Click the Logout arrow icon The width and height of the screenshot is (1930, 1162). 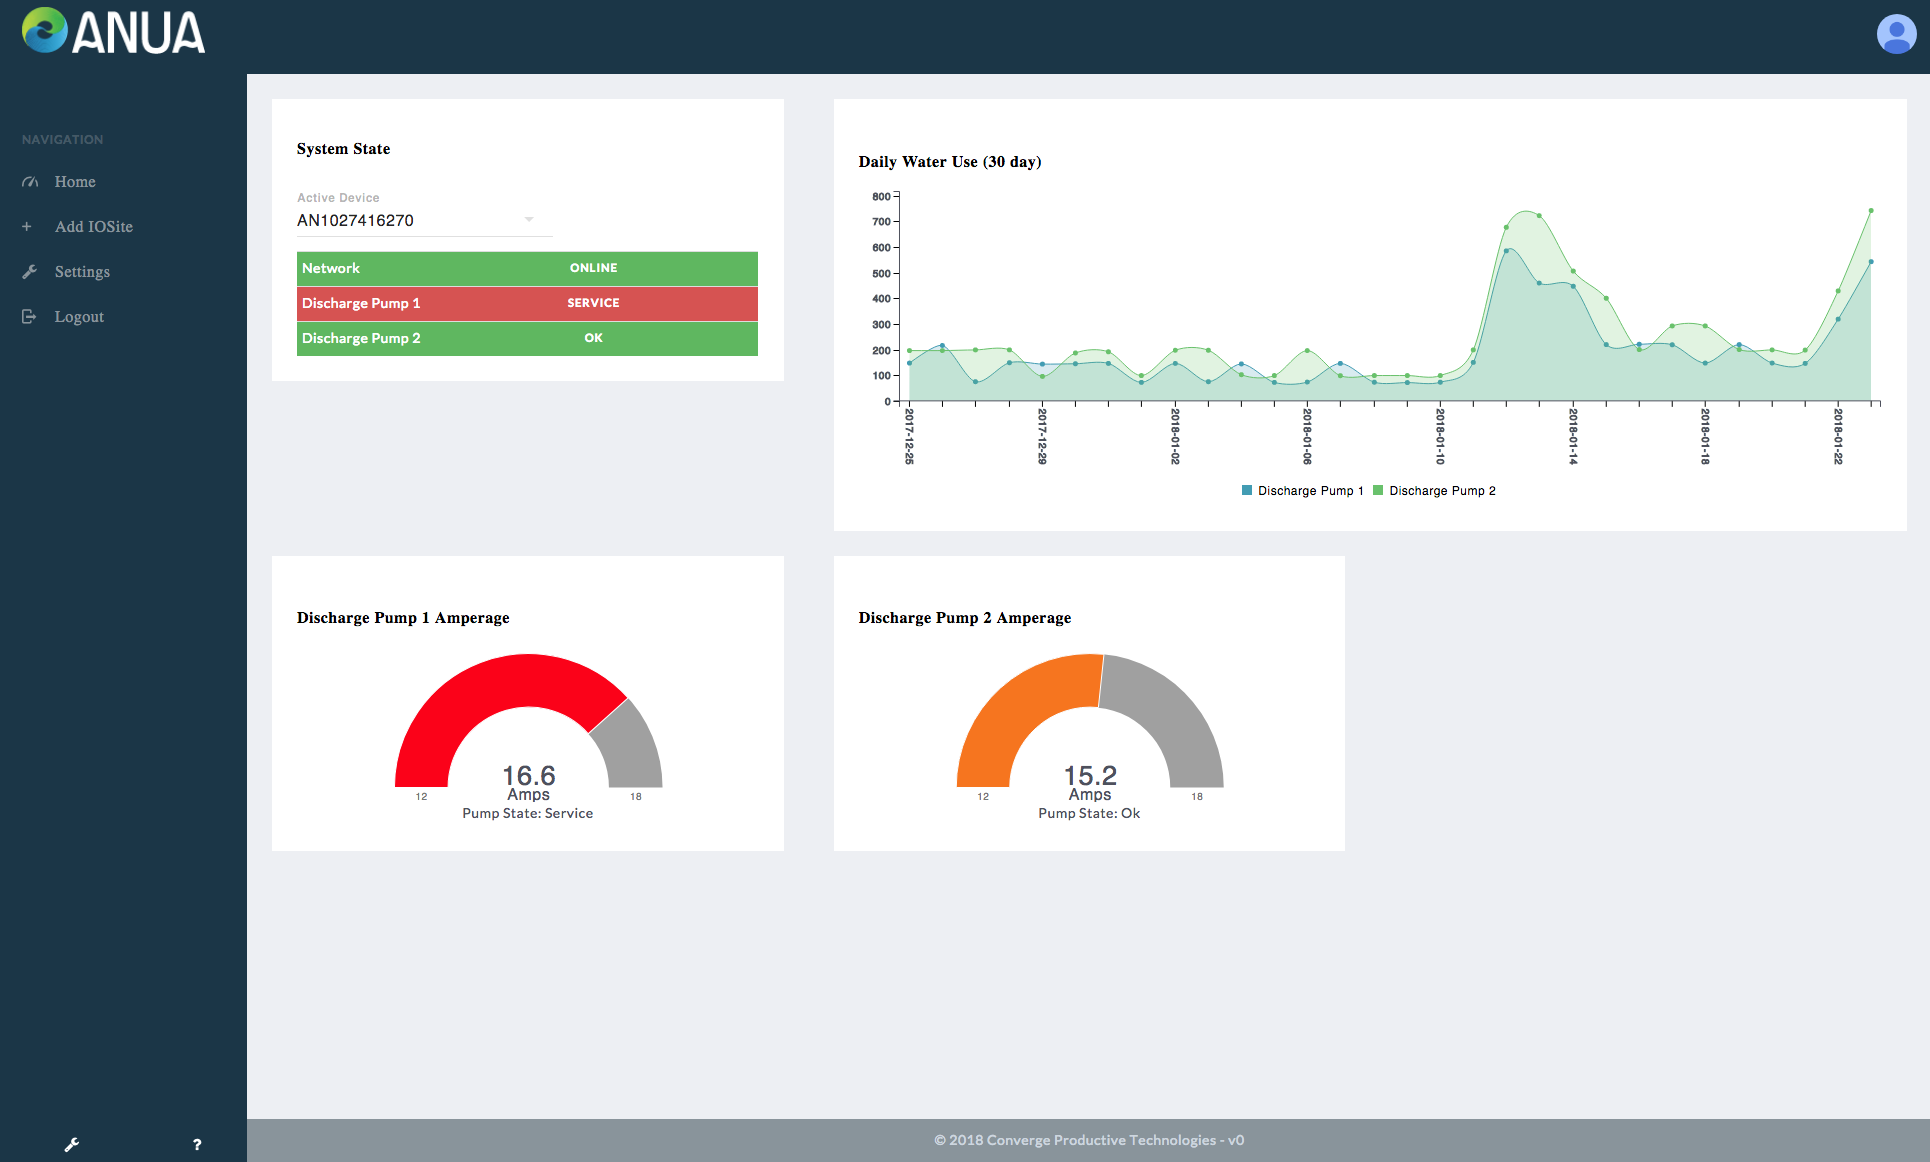[30, 317]
